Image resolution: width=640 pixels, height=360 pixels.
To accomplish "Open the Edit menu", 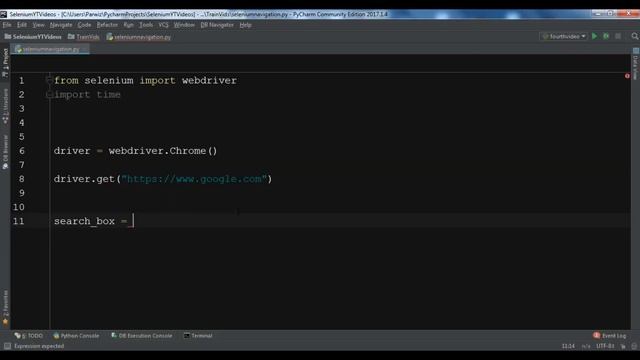I will coord(22,25).
